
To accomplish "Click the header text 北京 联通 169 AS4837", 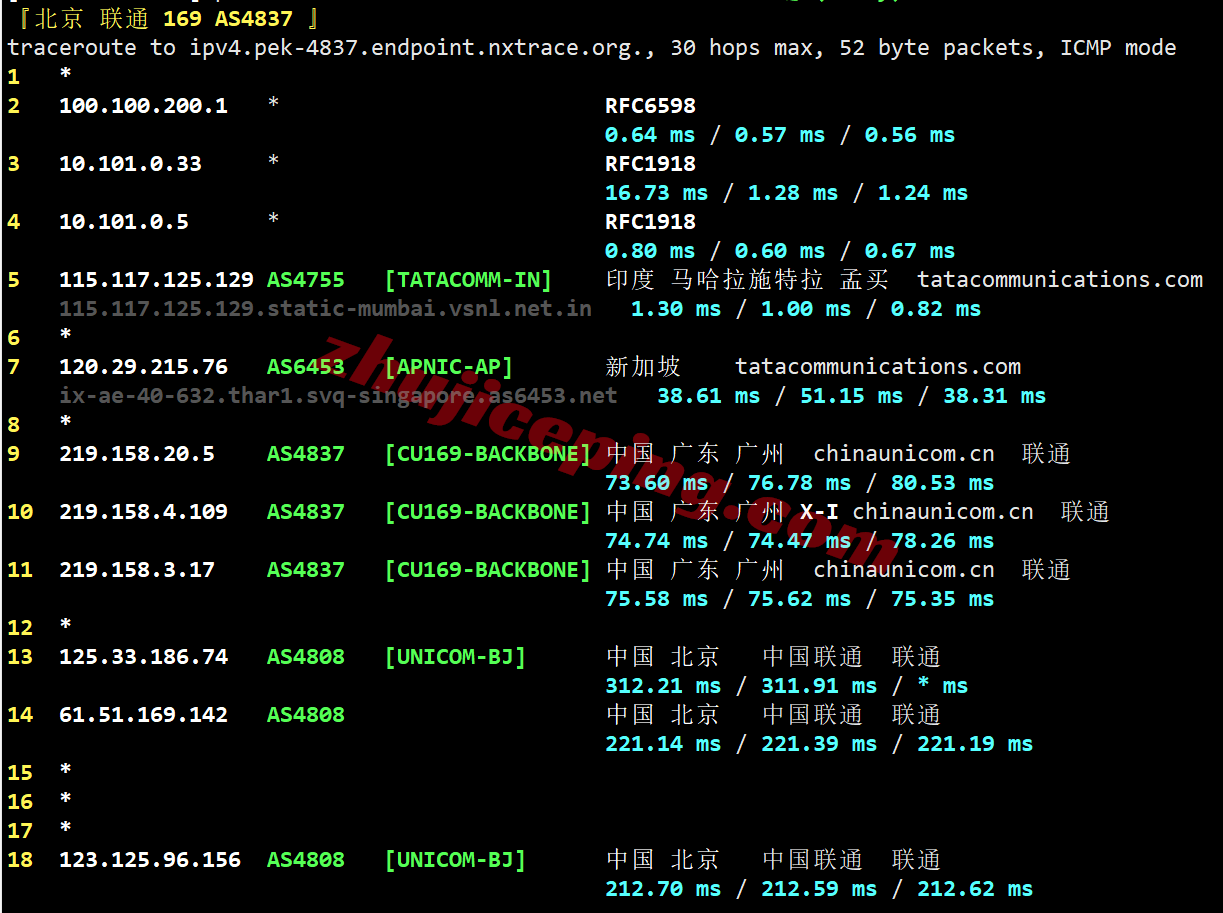I will coord(164,18).
